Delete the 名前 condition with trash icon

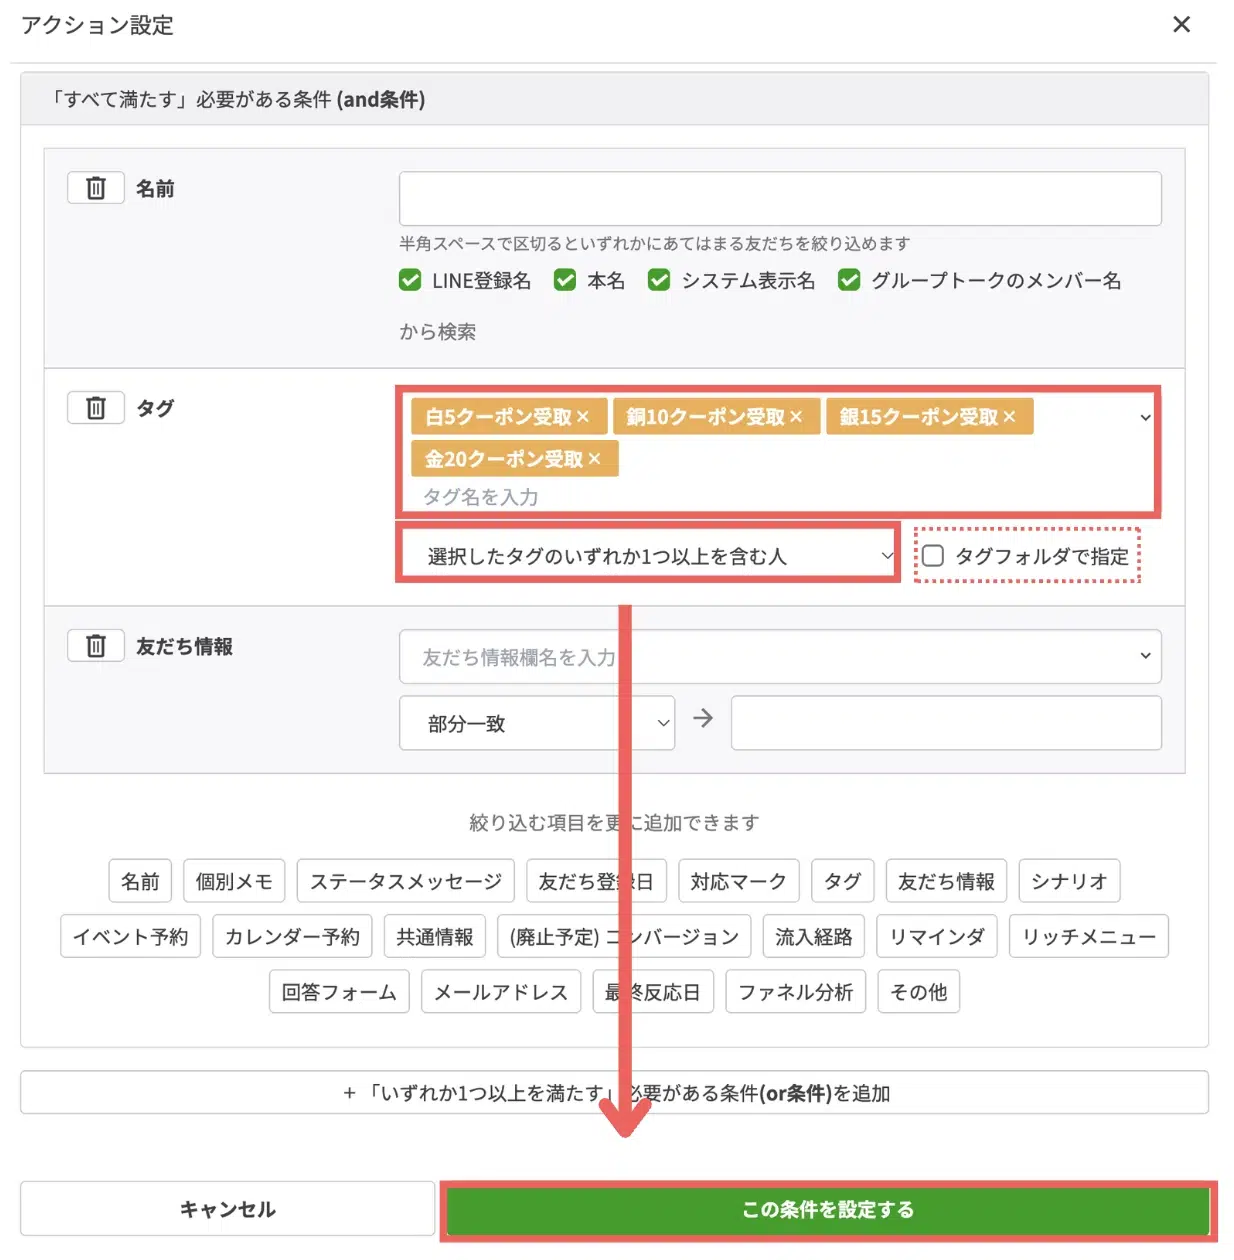pos(96,188)
